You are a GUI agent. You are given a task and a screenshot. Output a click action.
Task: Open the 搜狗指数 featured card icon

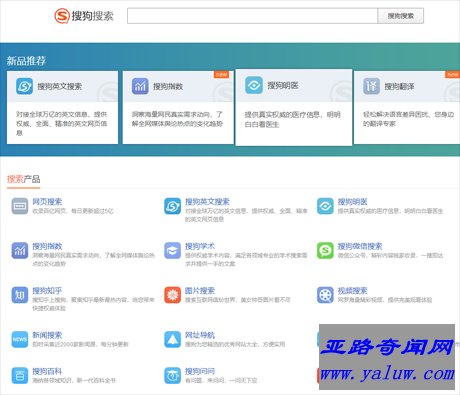pos(140,86)
